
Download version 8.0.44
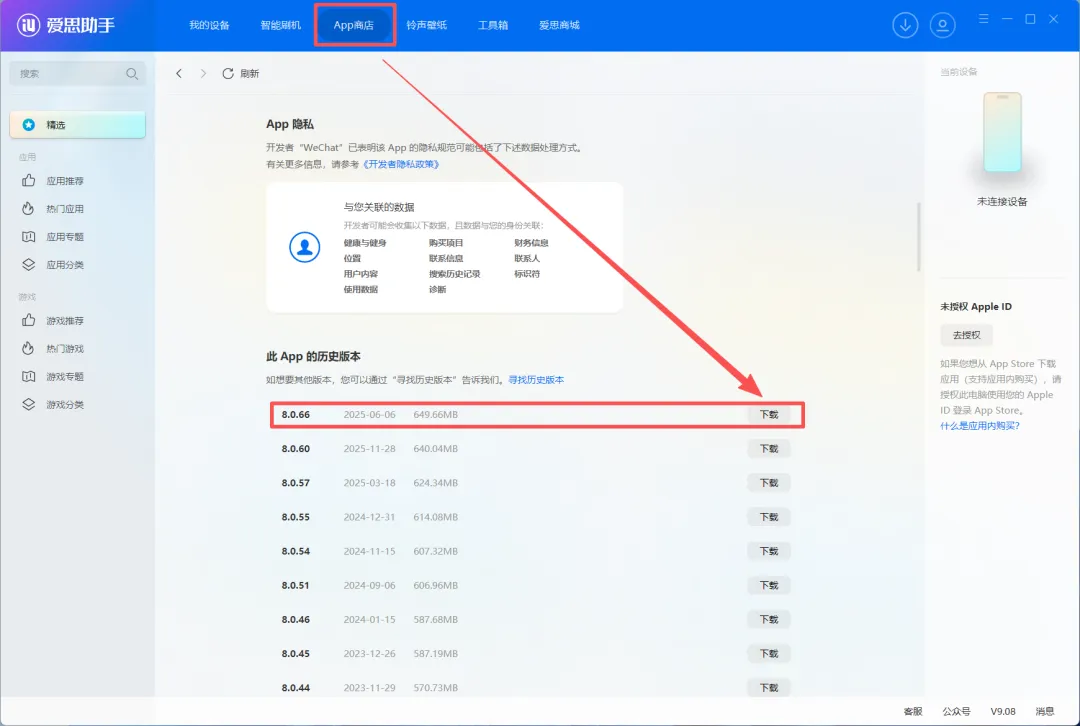769,687
